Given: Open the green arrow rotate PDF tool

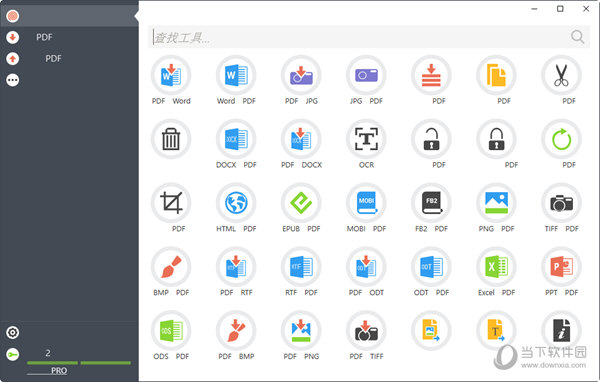Looking at the screenshot, I should click(x=561, y=139).
